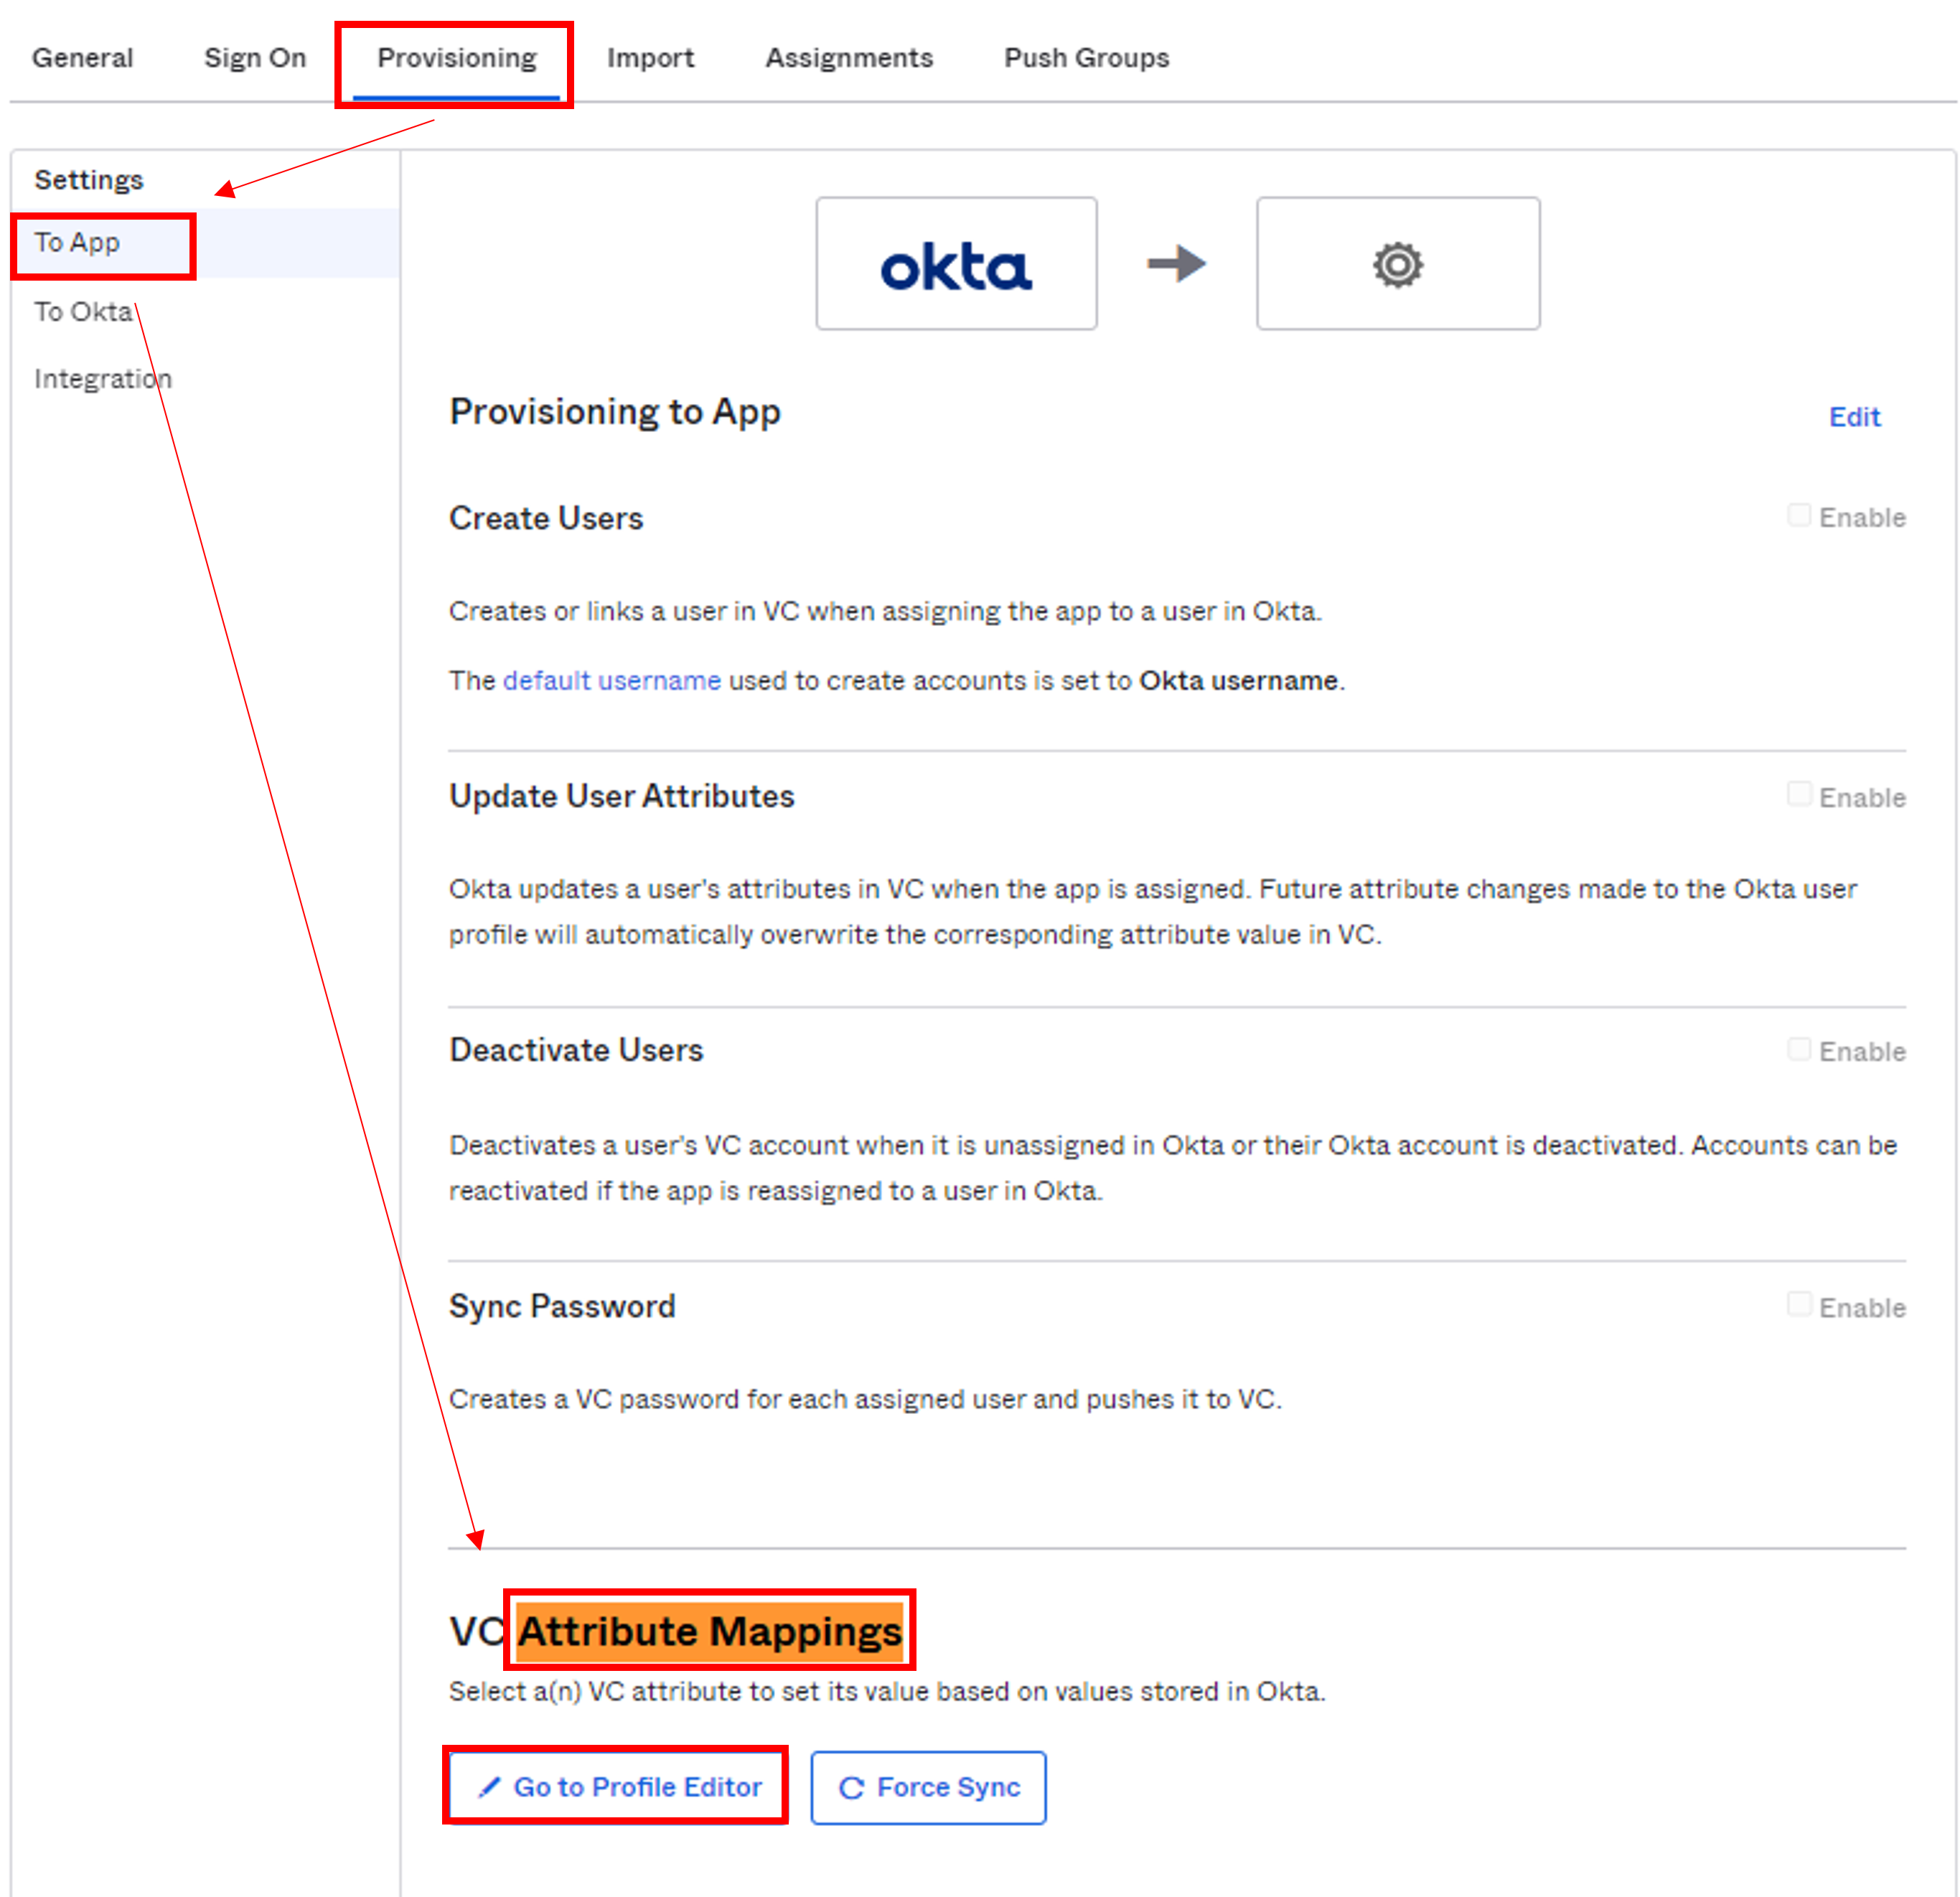Enable the Create Users checkbox
Viewport: 1960px width, 1897px height.
tap(1799, 516)
